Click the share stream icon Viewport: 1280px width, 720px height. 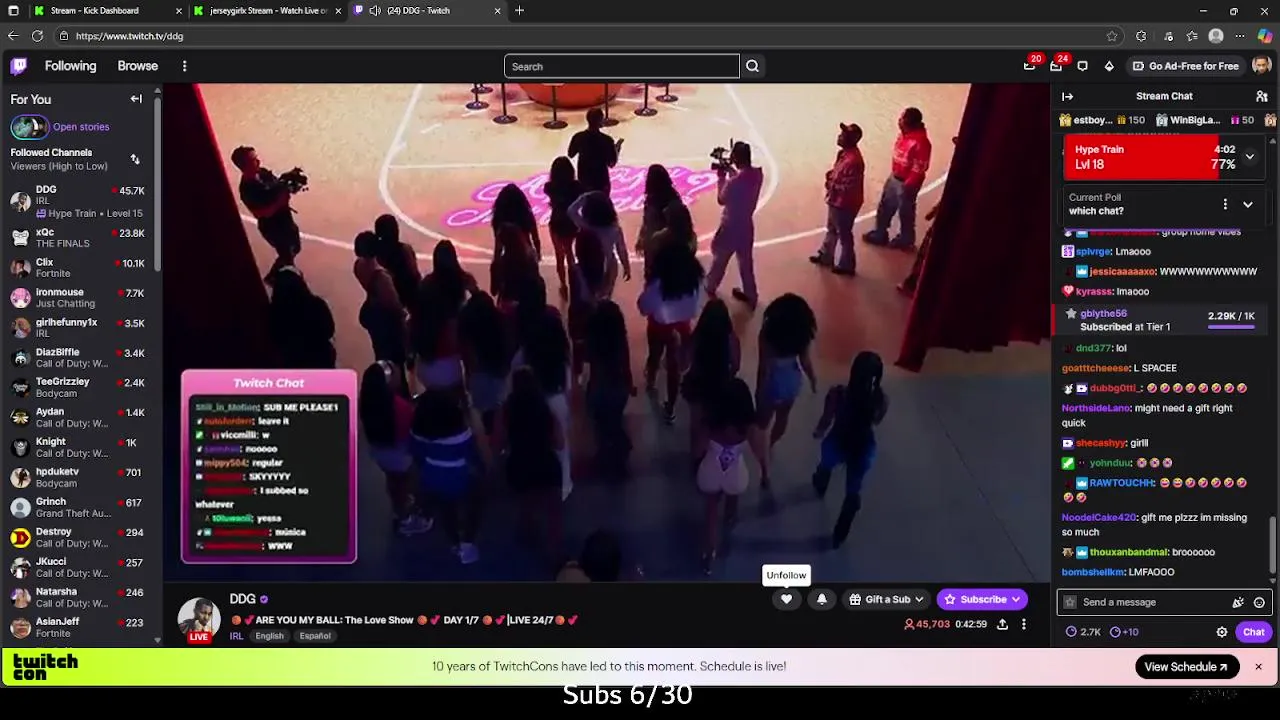coord(1002,624)
